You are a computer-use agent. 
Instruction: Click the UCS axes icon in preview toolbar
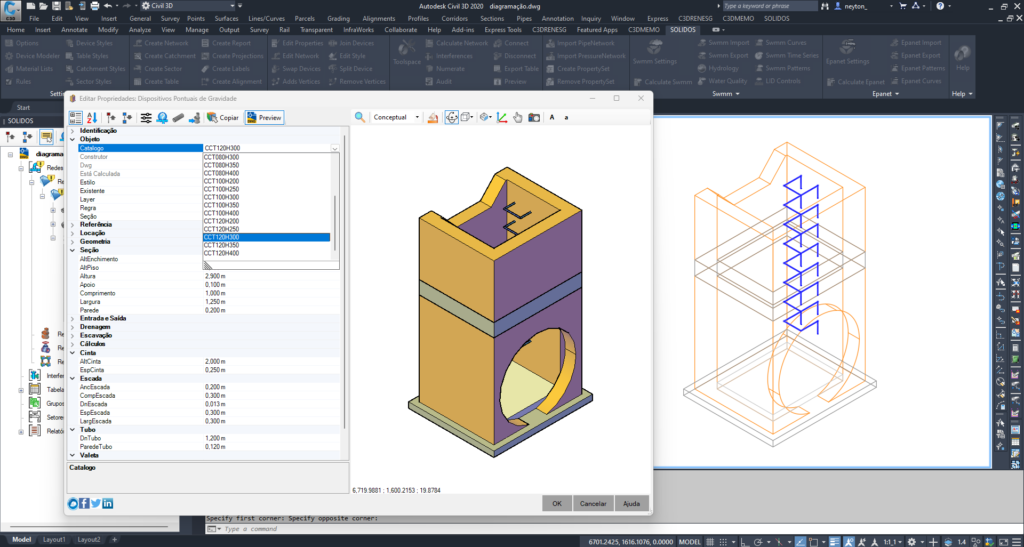tap(502, 117)
